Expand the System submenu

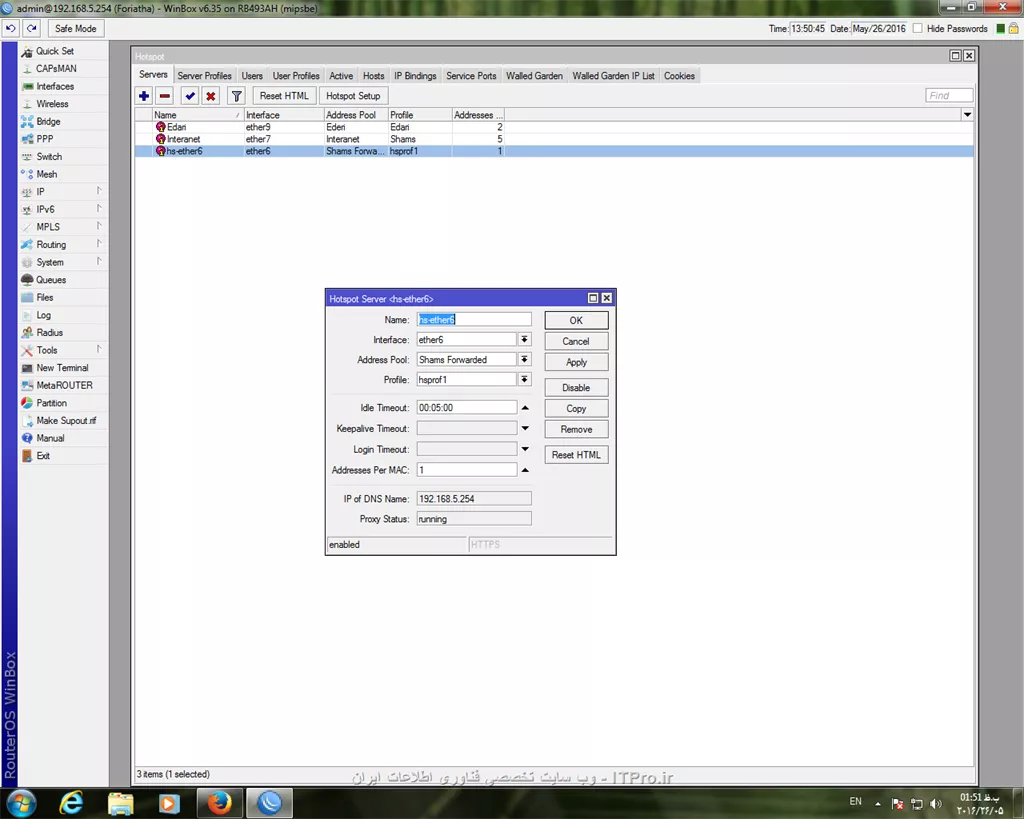pyautogui.click(x=63, y=263)
